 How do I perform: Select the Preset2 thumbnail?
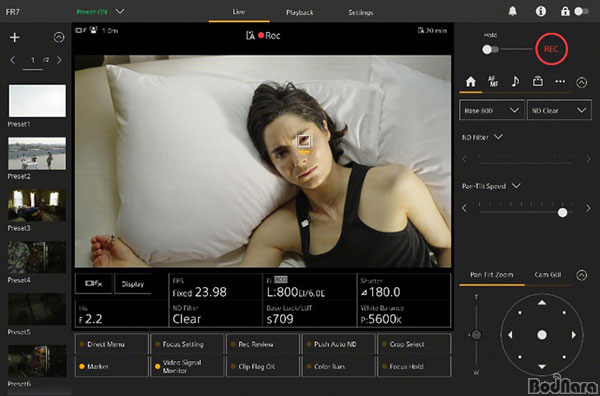tap(37, 153)
